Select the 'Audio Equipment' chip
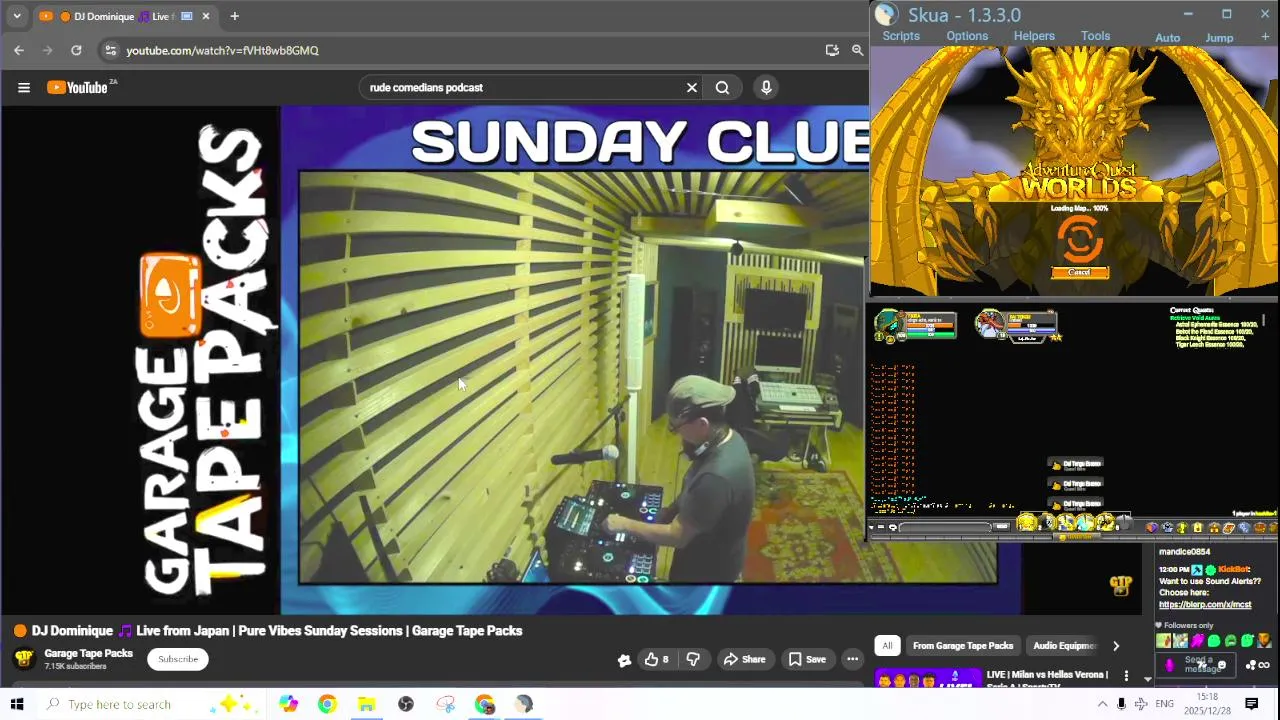 1064,646
